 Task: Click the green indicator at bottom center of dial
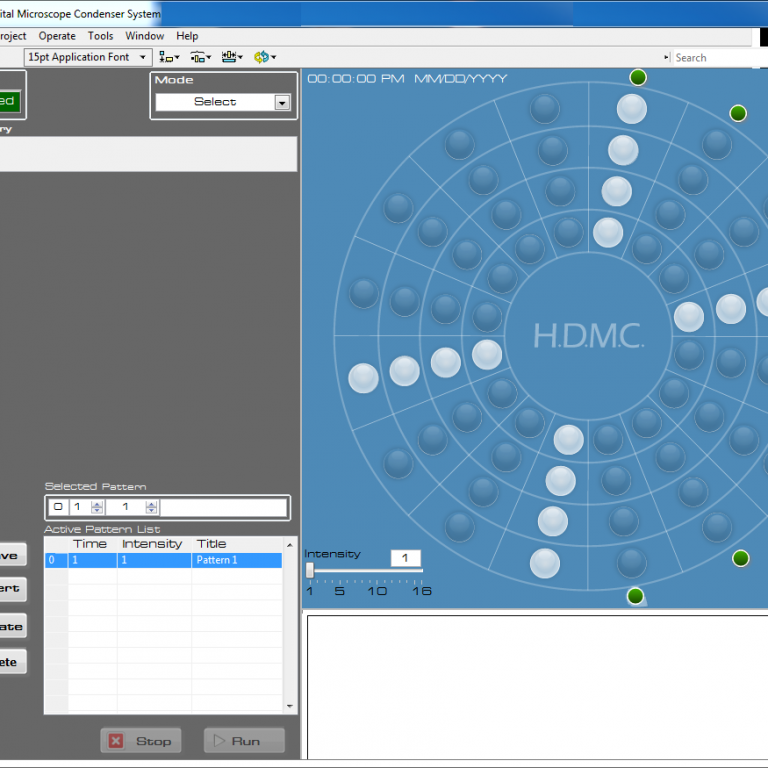point(635,596)
